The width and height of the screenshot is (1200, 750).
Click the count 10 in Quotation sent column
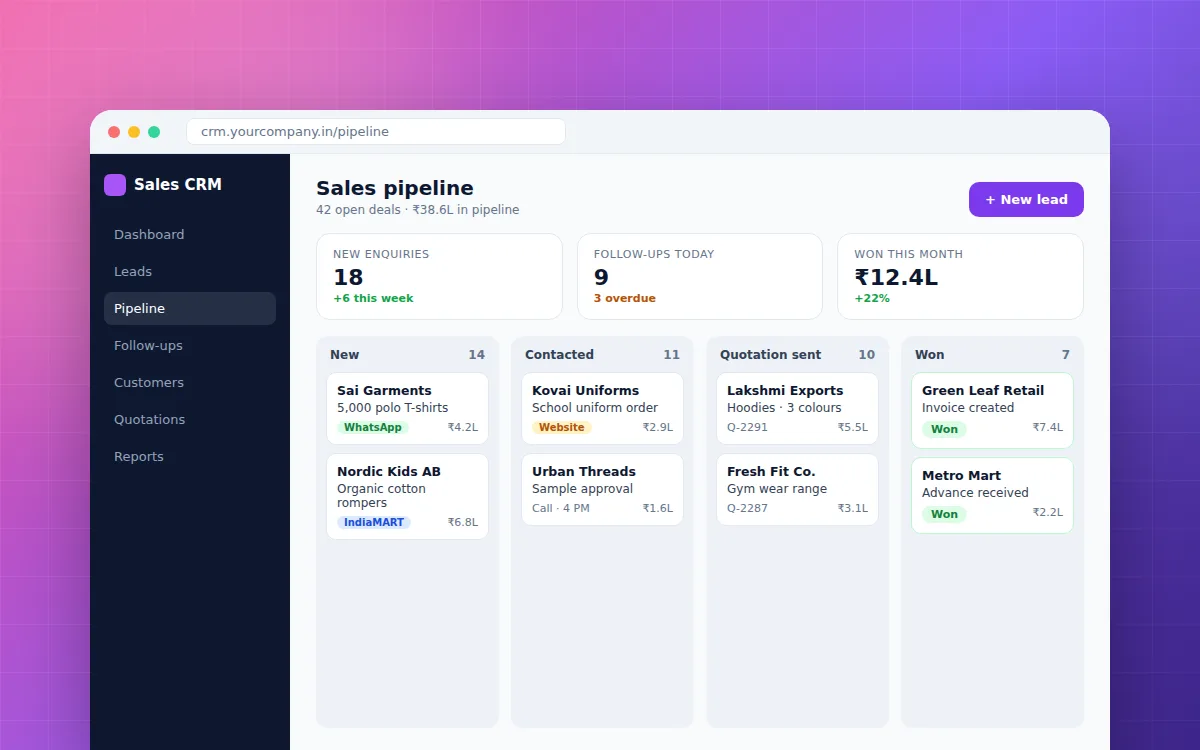[866, 354]
